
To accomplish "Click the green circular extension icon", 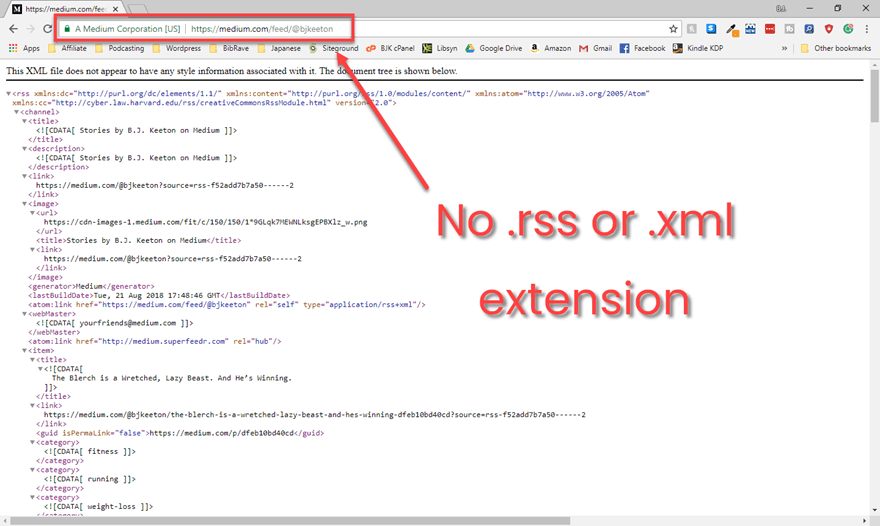I will coord(848,29).
